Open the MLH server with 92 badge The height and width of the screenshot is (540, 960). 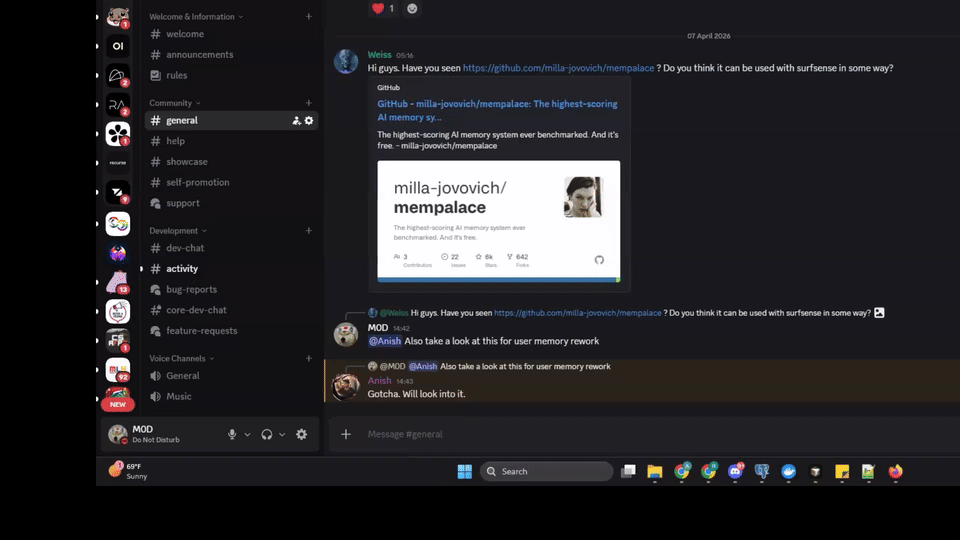pyautogui.click(x=118, y=370)
